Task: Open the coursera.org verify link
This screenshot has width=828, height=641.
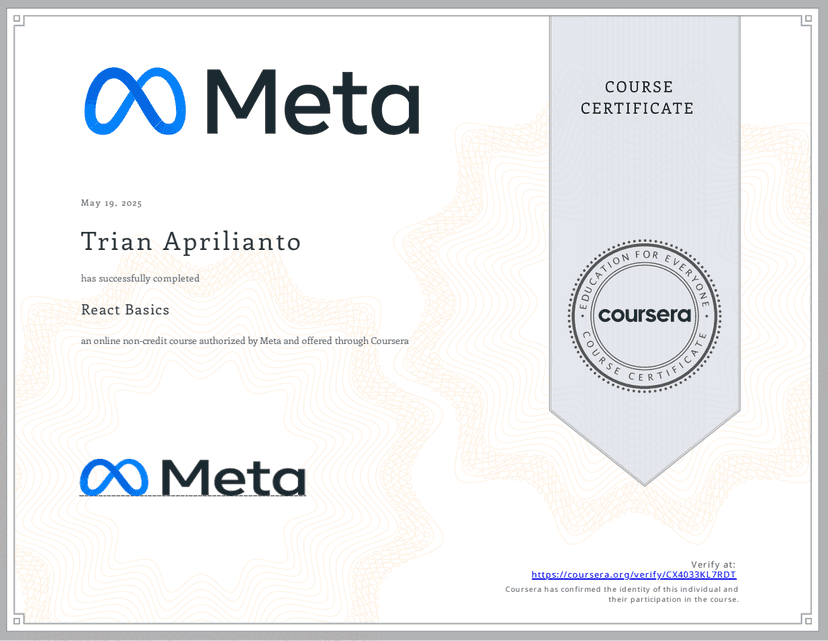Action: [x=633, y=575]
